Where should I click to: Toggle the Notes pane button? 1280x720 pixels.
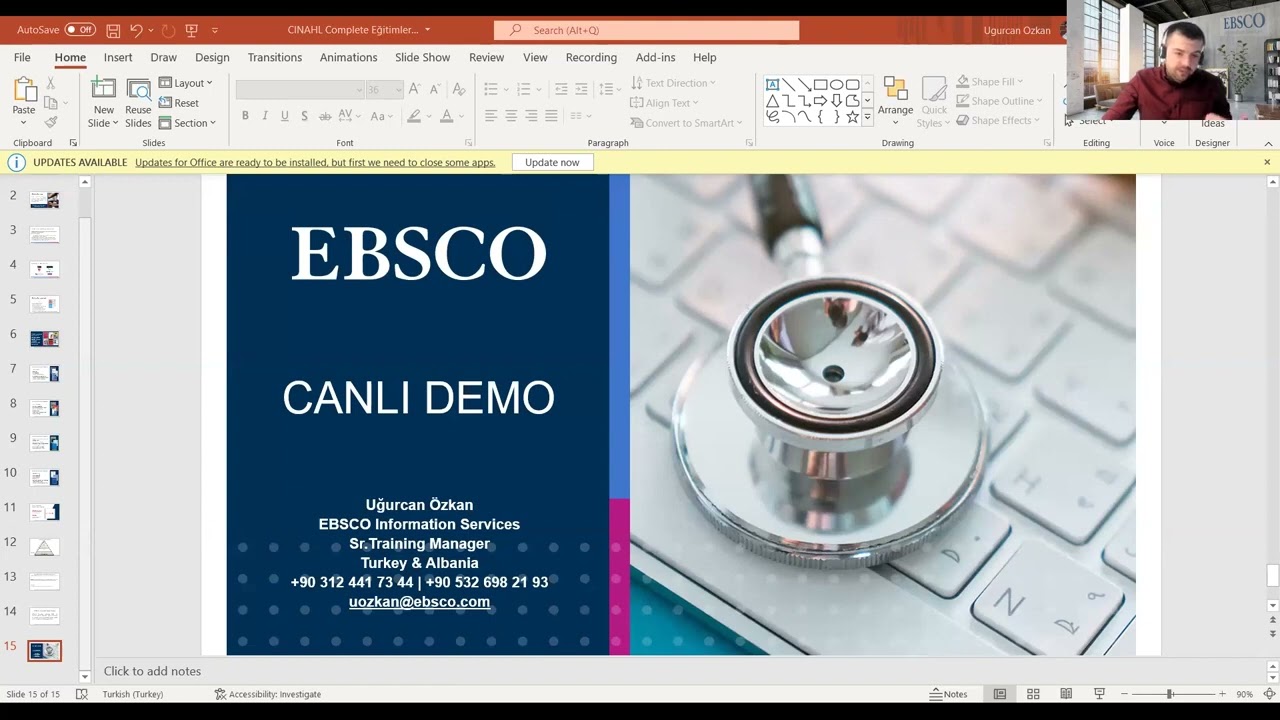949,694
